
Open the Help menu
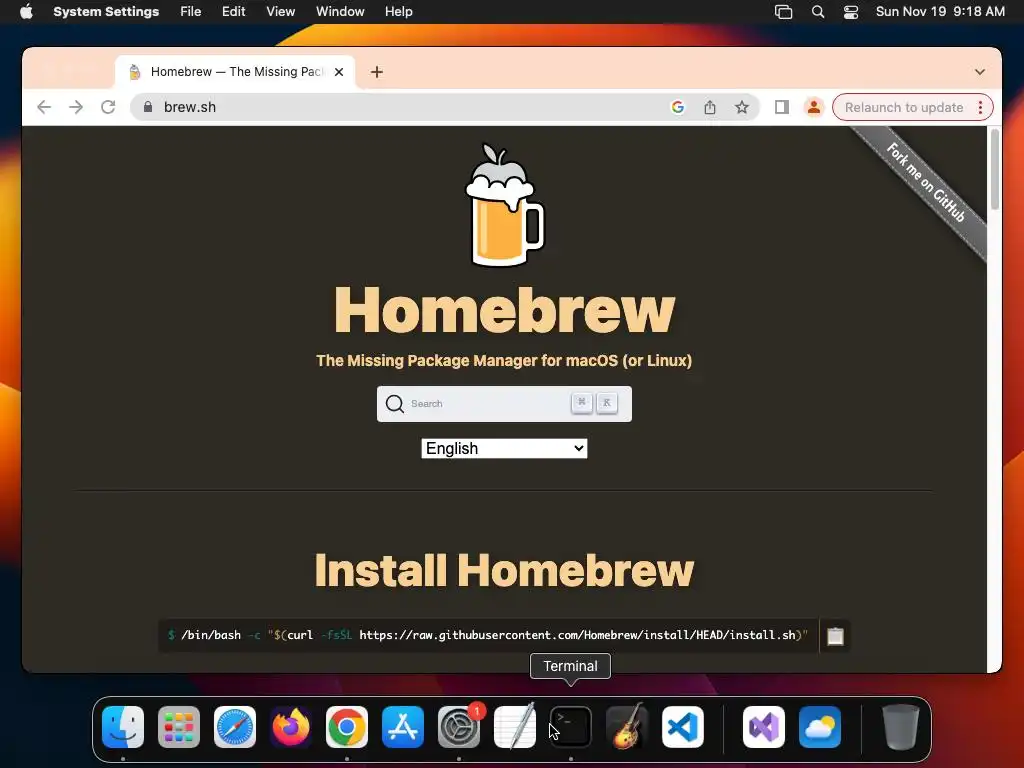pos(398,12)
